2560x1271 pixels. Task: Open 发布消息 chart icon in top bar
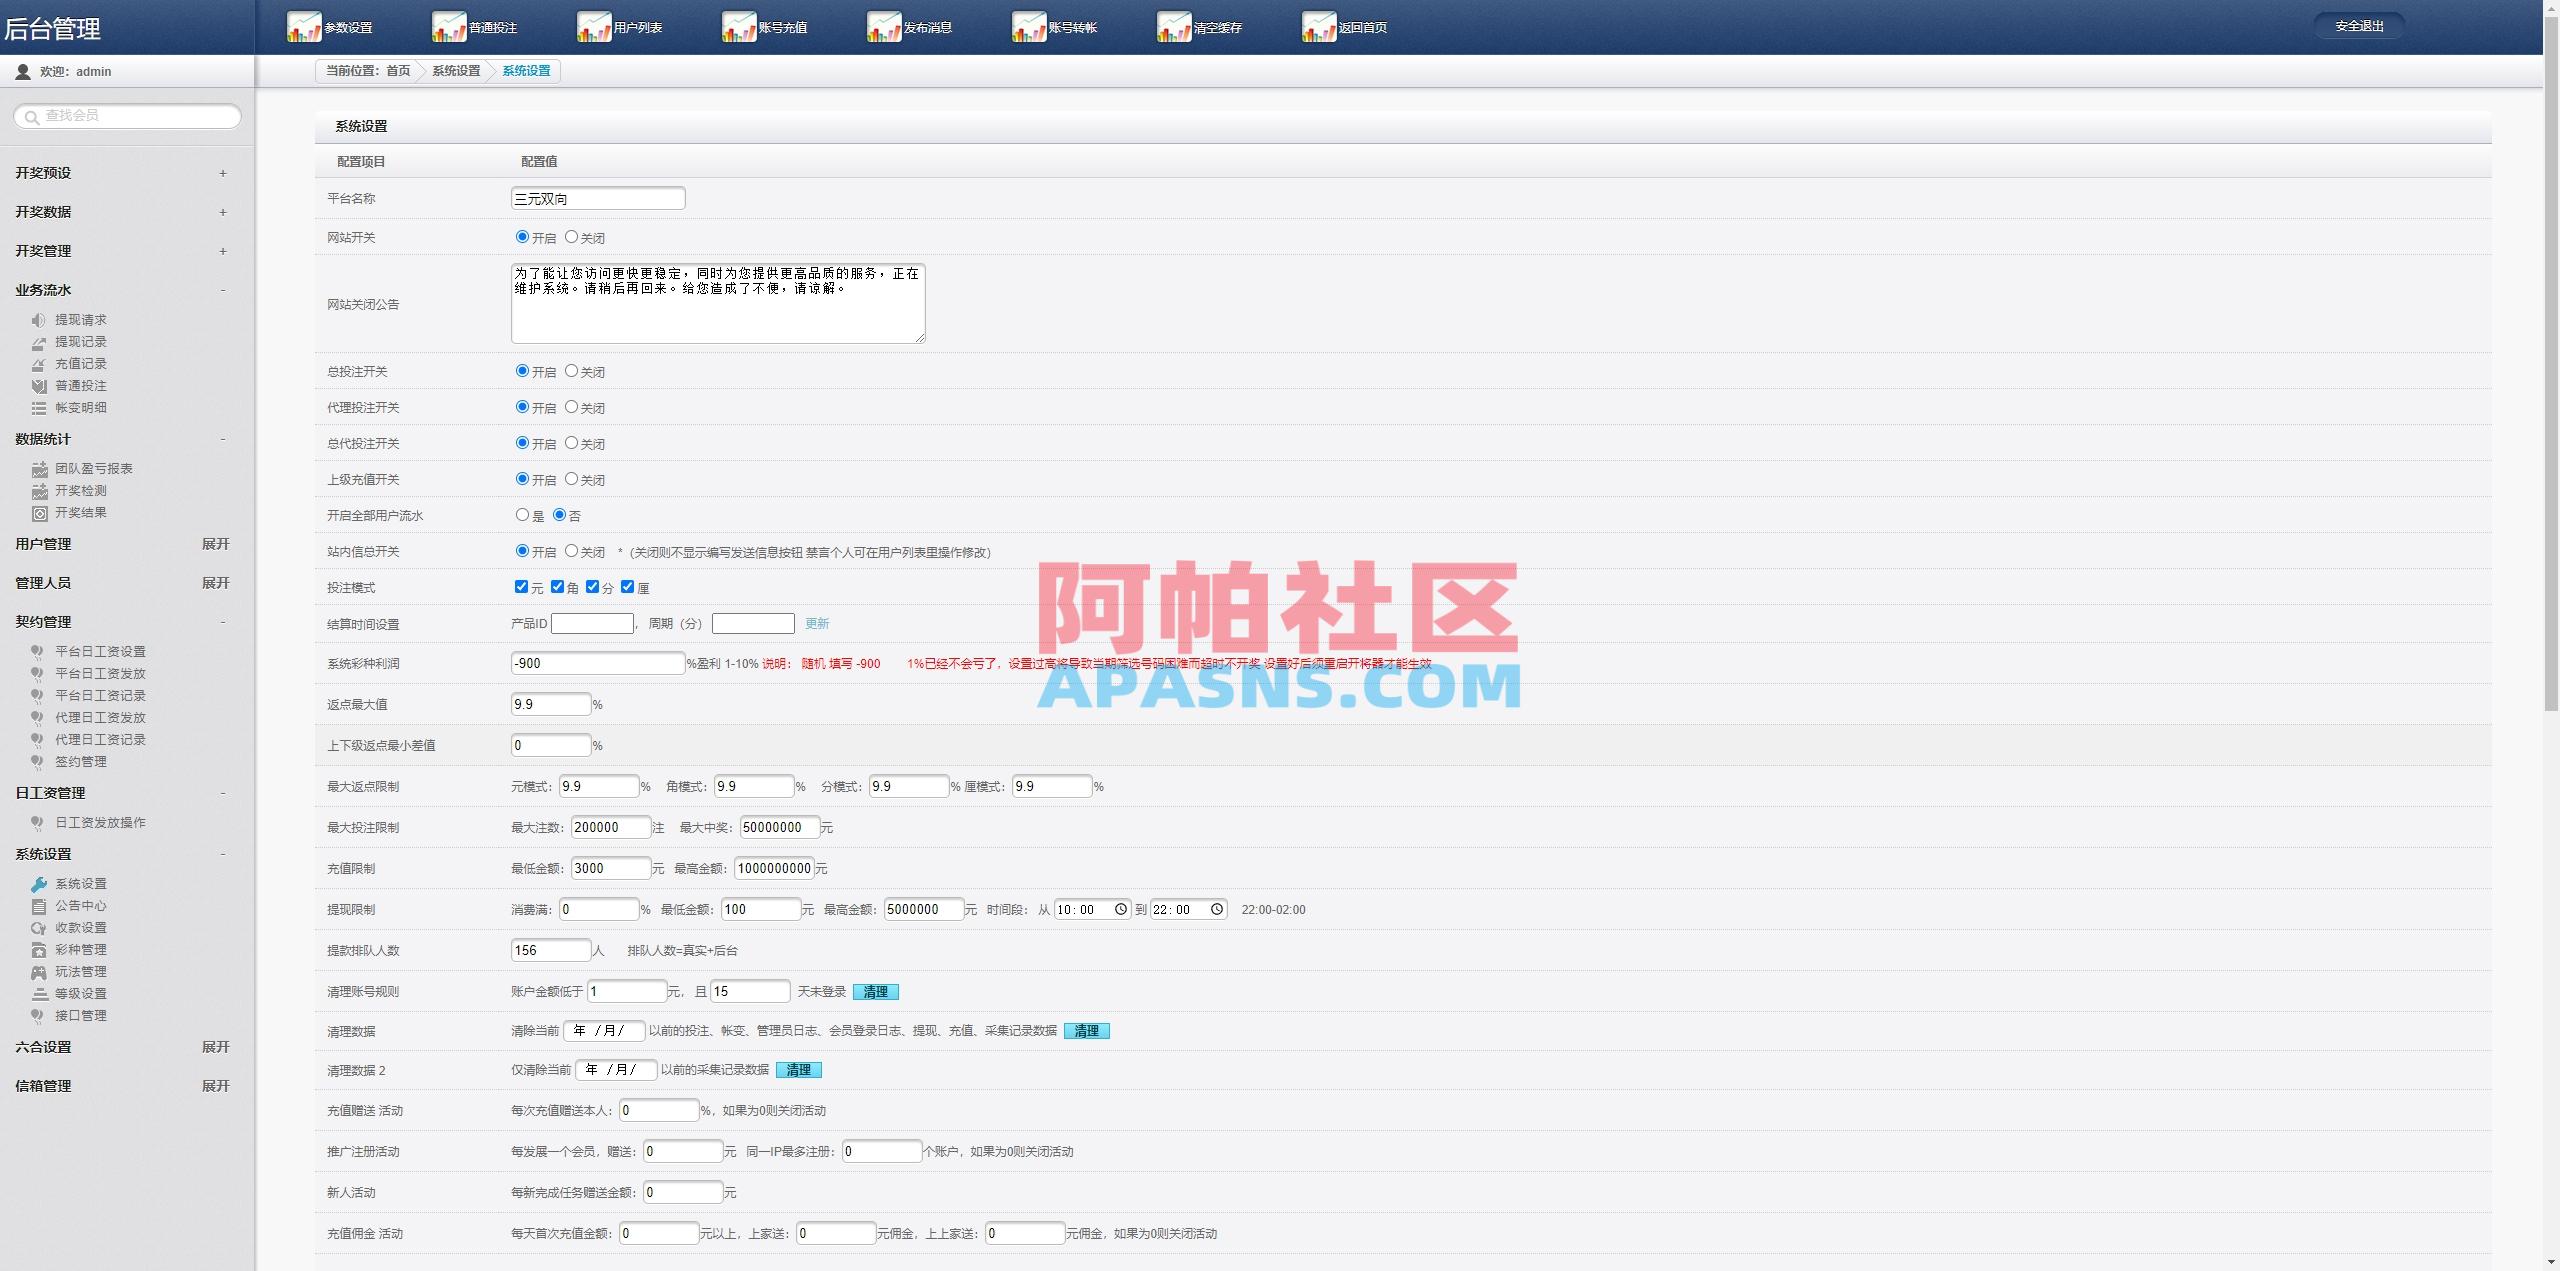point(884,27)
